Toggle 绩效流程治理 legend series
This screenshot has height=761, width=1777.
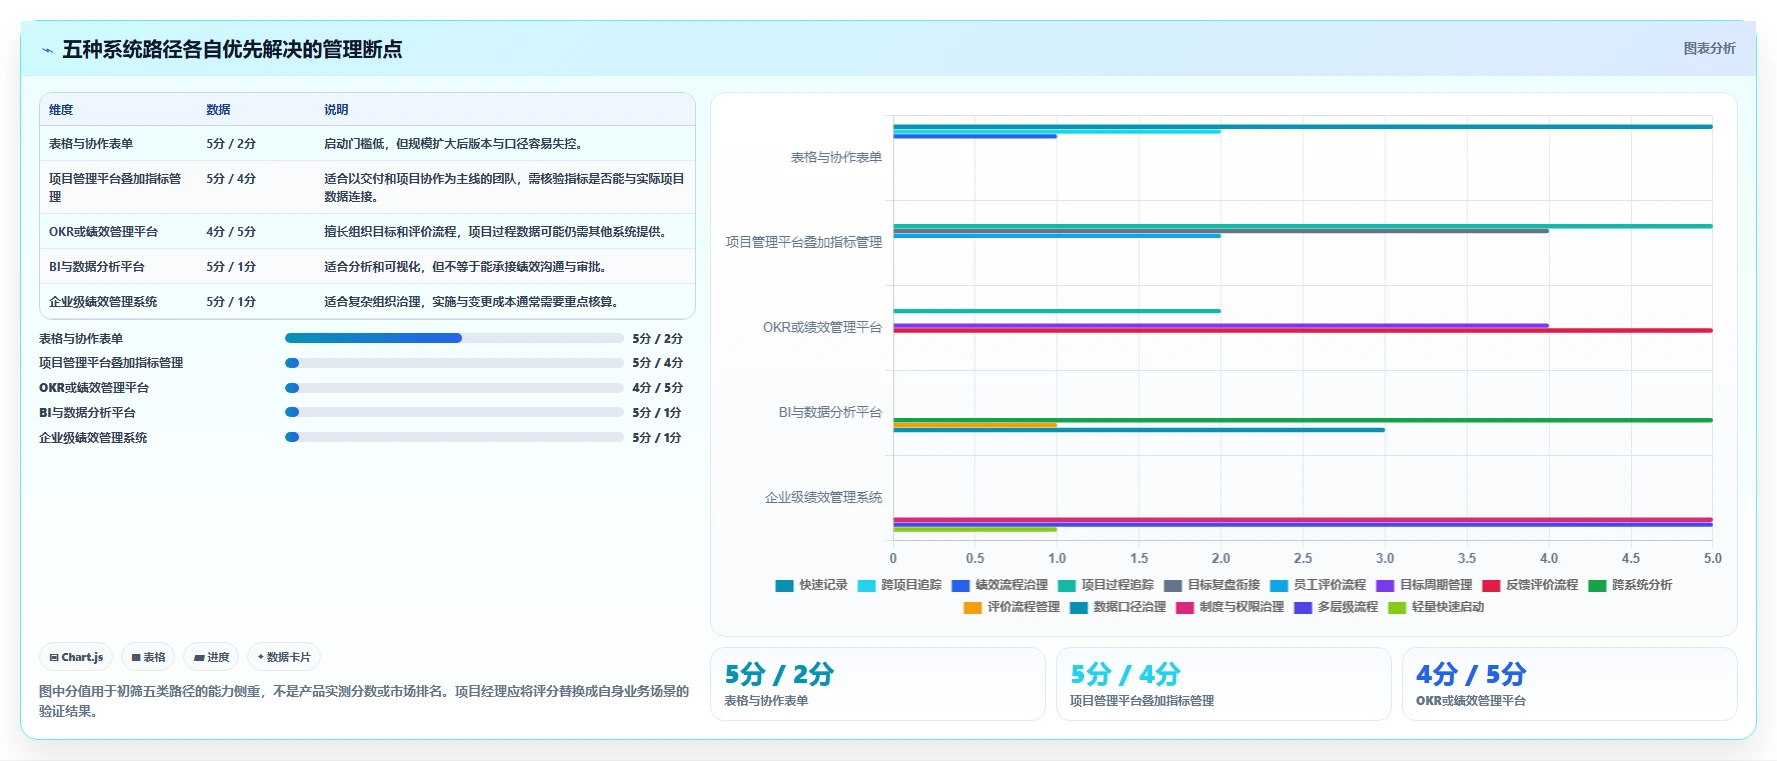[x=999, y=585]
